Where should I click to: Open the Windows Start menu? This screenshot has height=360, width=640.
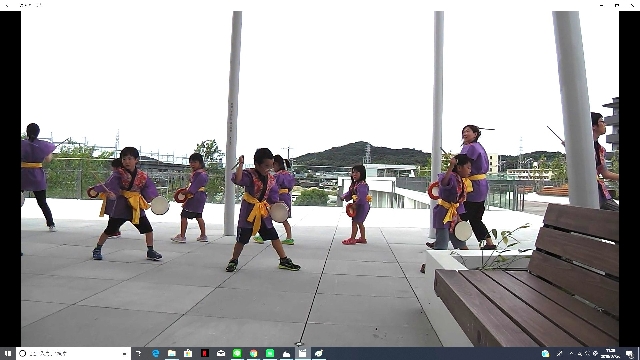pyautogui.click(x=8, y=353)
